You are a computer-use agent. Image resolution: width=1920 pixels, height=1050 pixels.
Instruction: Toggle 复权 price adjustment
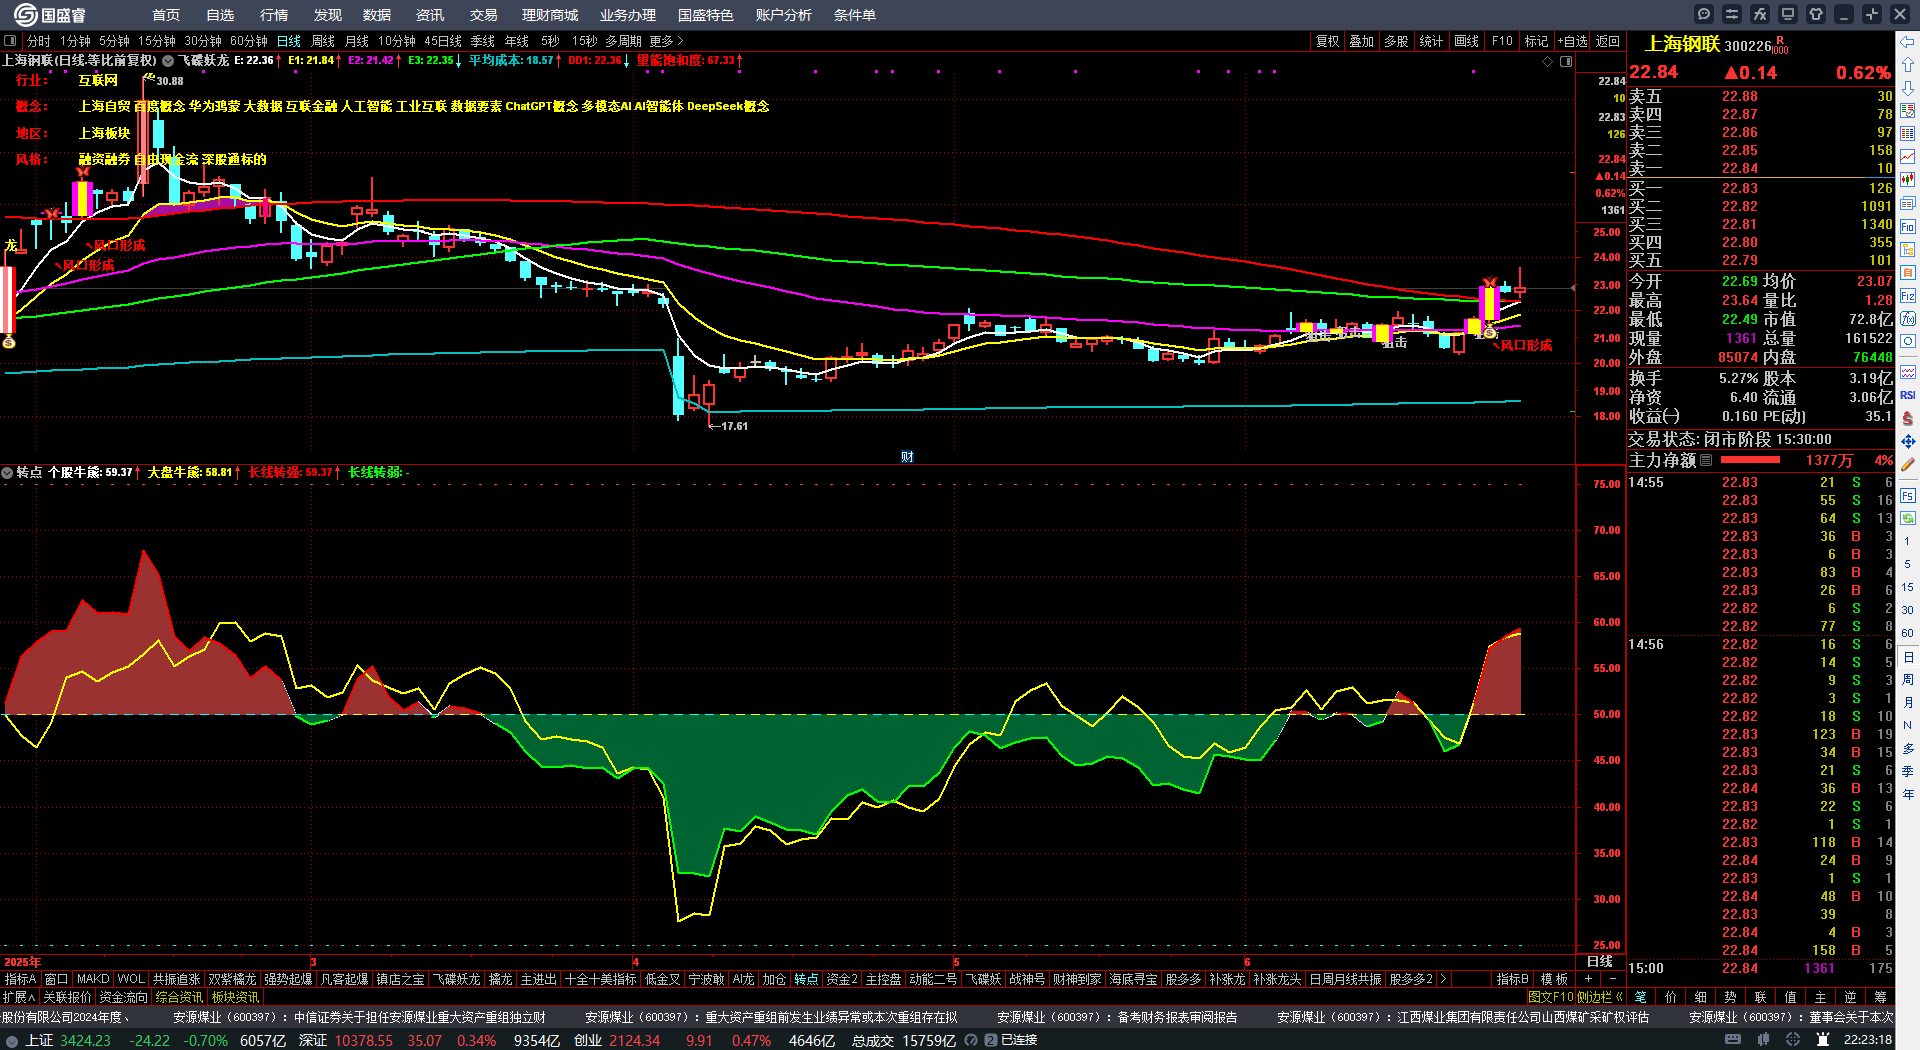point(1327,41)
